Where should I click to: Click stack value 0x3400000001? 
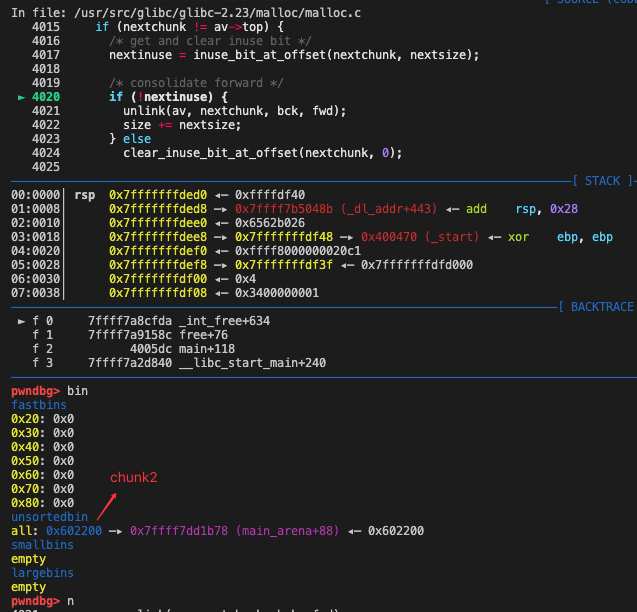tap(277, 293)
